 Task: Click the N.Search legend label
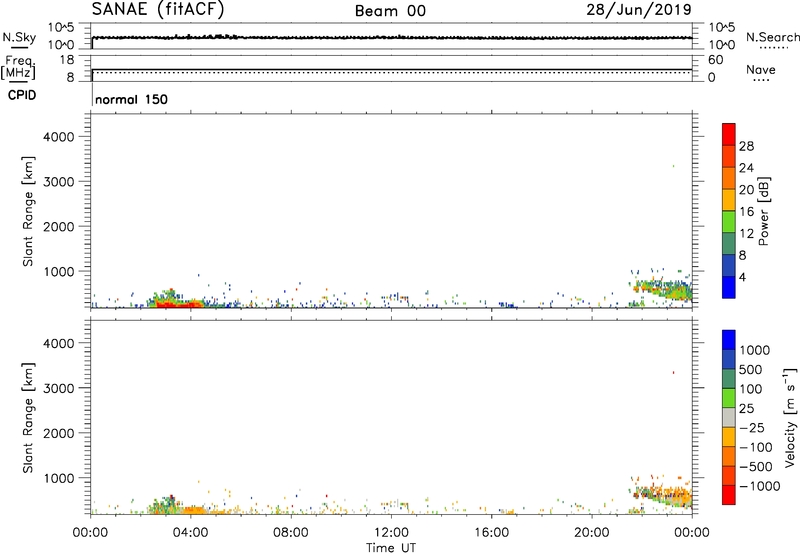[772, 37]
